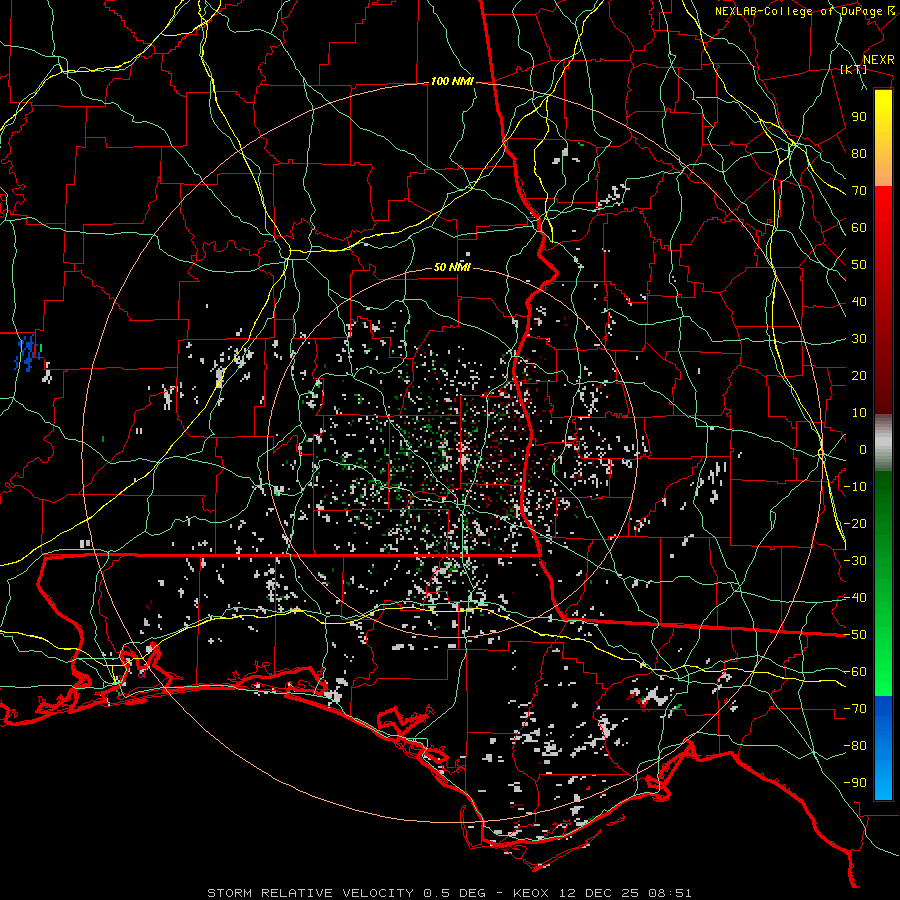
Task: Click the 70 value on velocity scale
Action: [x=859, y=191]
